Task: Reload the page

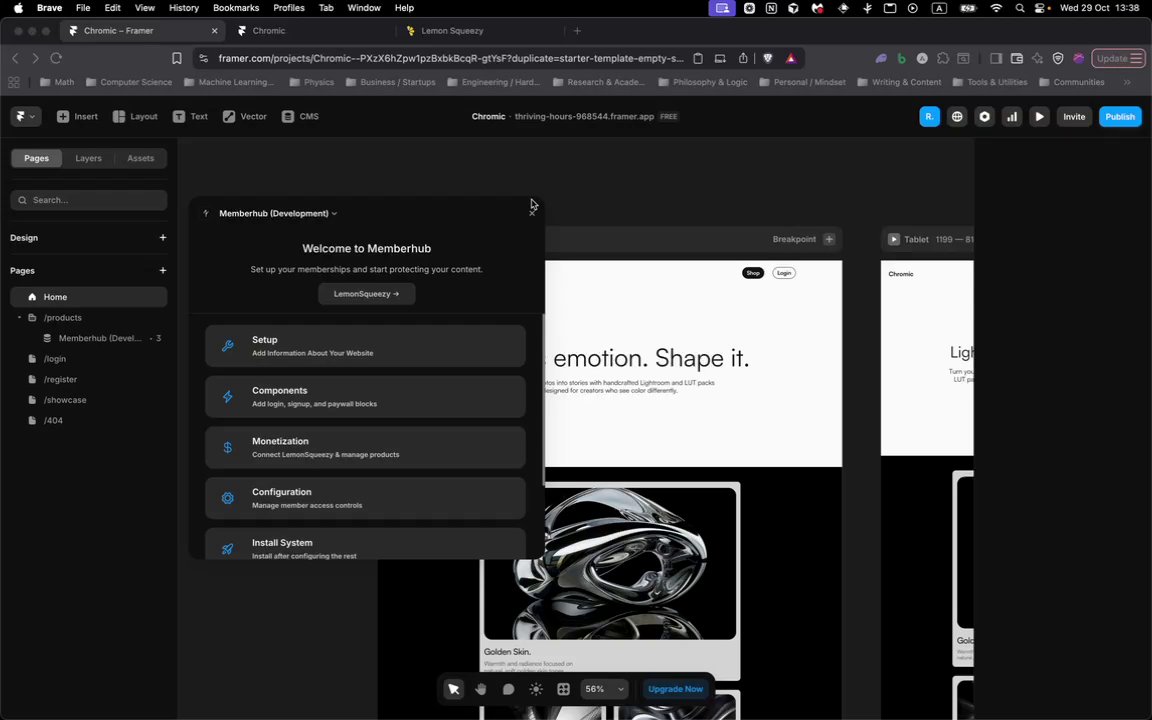Action: click(x=56, y=58)
